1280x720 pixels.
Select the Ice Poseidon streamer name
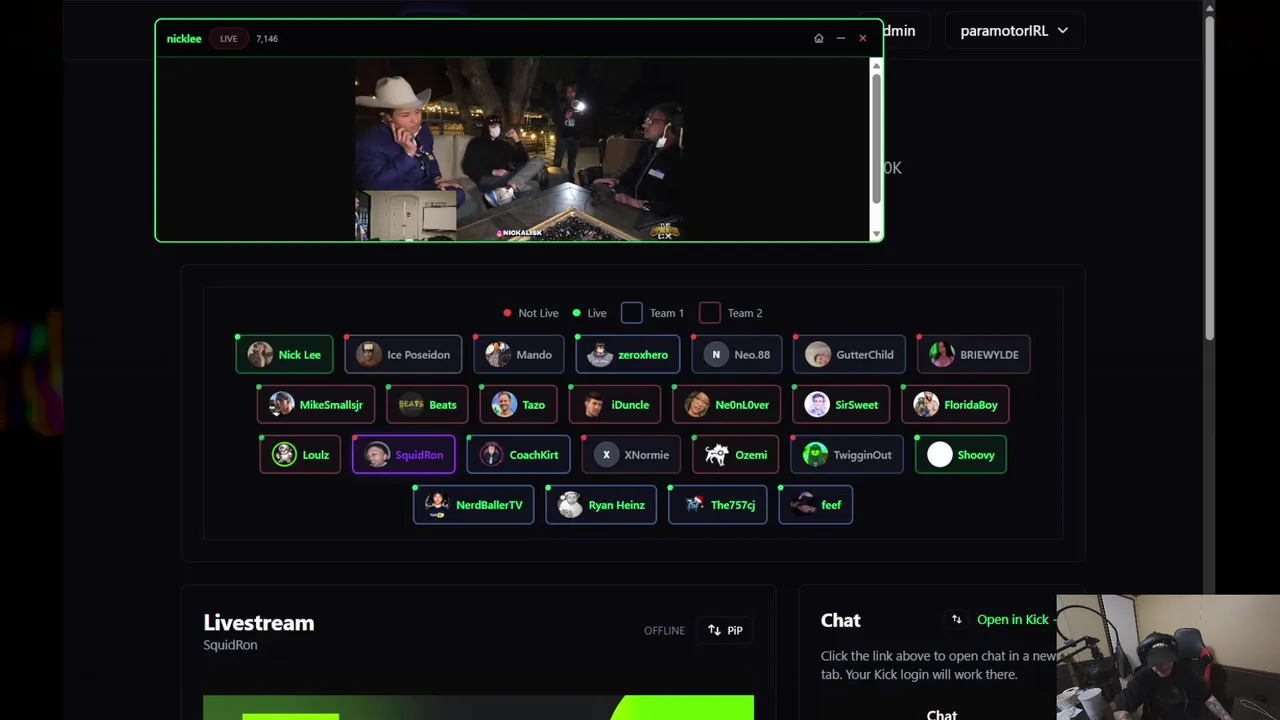419,355
